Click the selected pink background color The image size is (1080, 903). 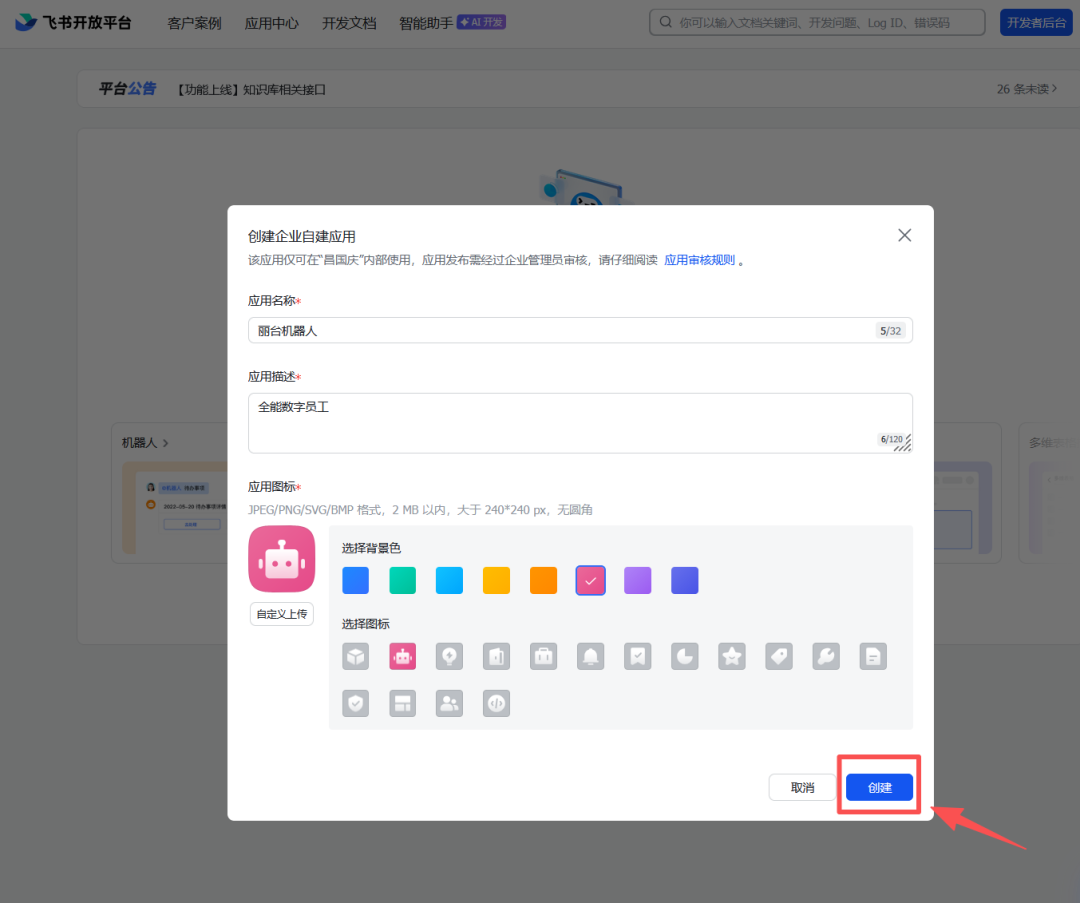[590, 581]
